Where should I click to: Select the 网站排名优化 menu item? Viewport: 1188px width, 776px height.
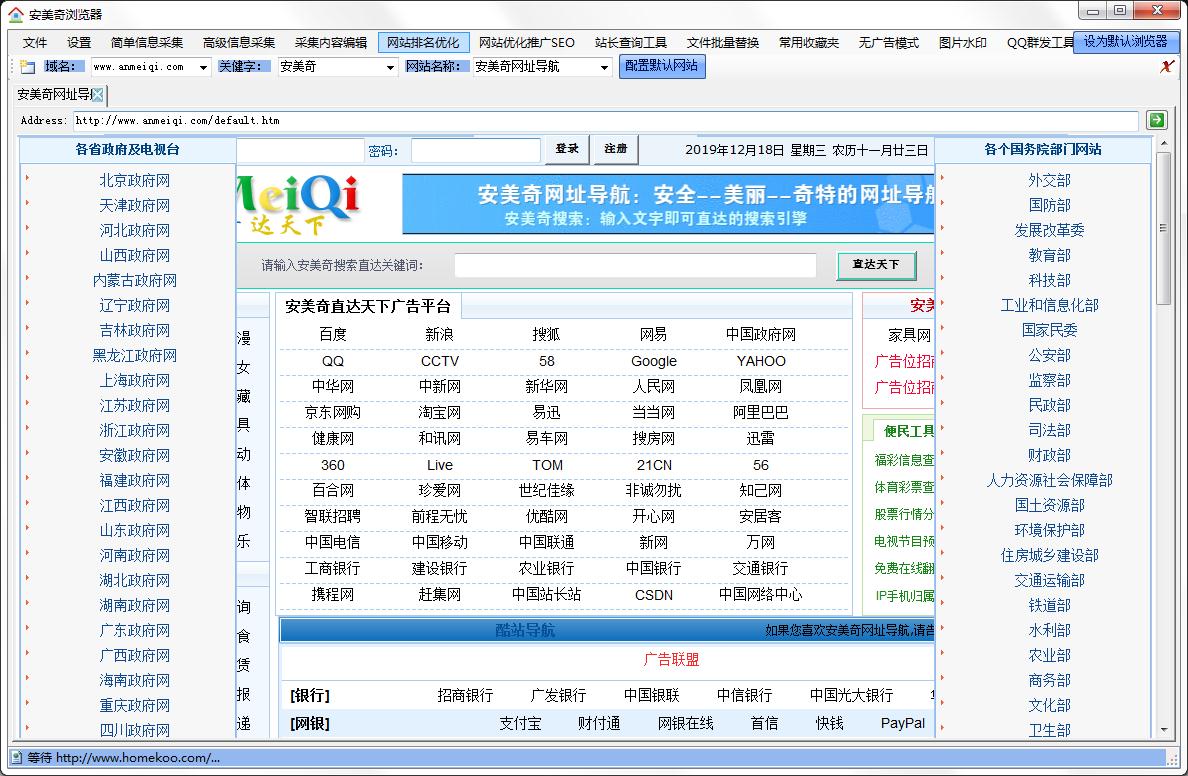click(423, 43)
